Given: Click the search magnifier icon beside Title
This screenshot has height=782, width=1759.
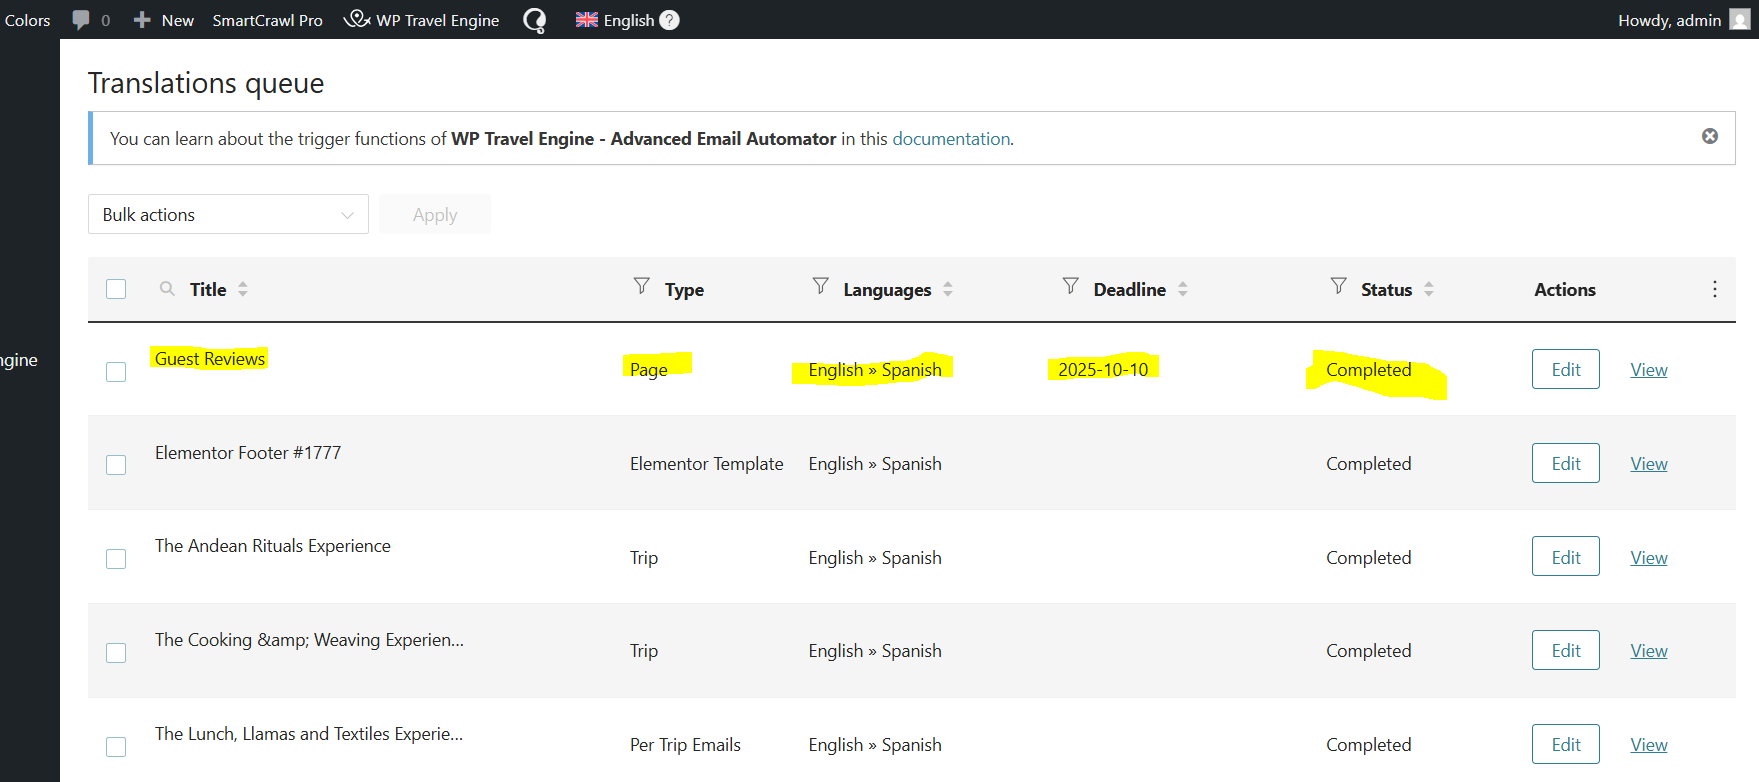Looking at the screenshot, I should pos(167,289).
